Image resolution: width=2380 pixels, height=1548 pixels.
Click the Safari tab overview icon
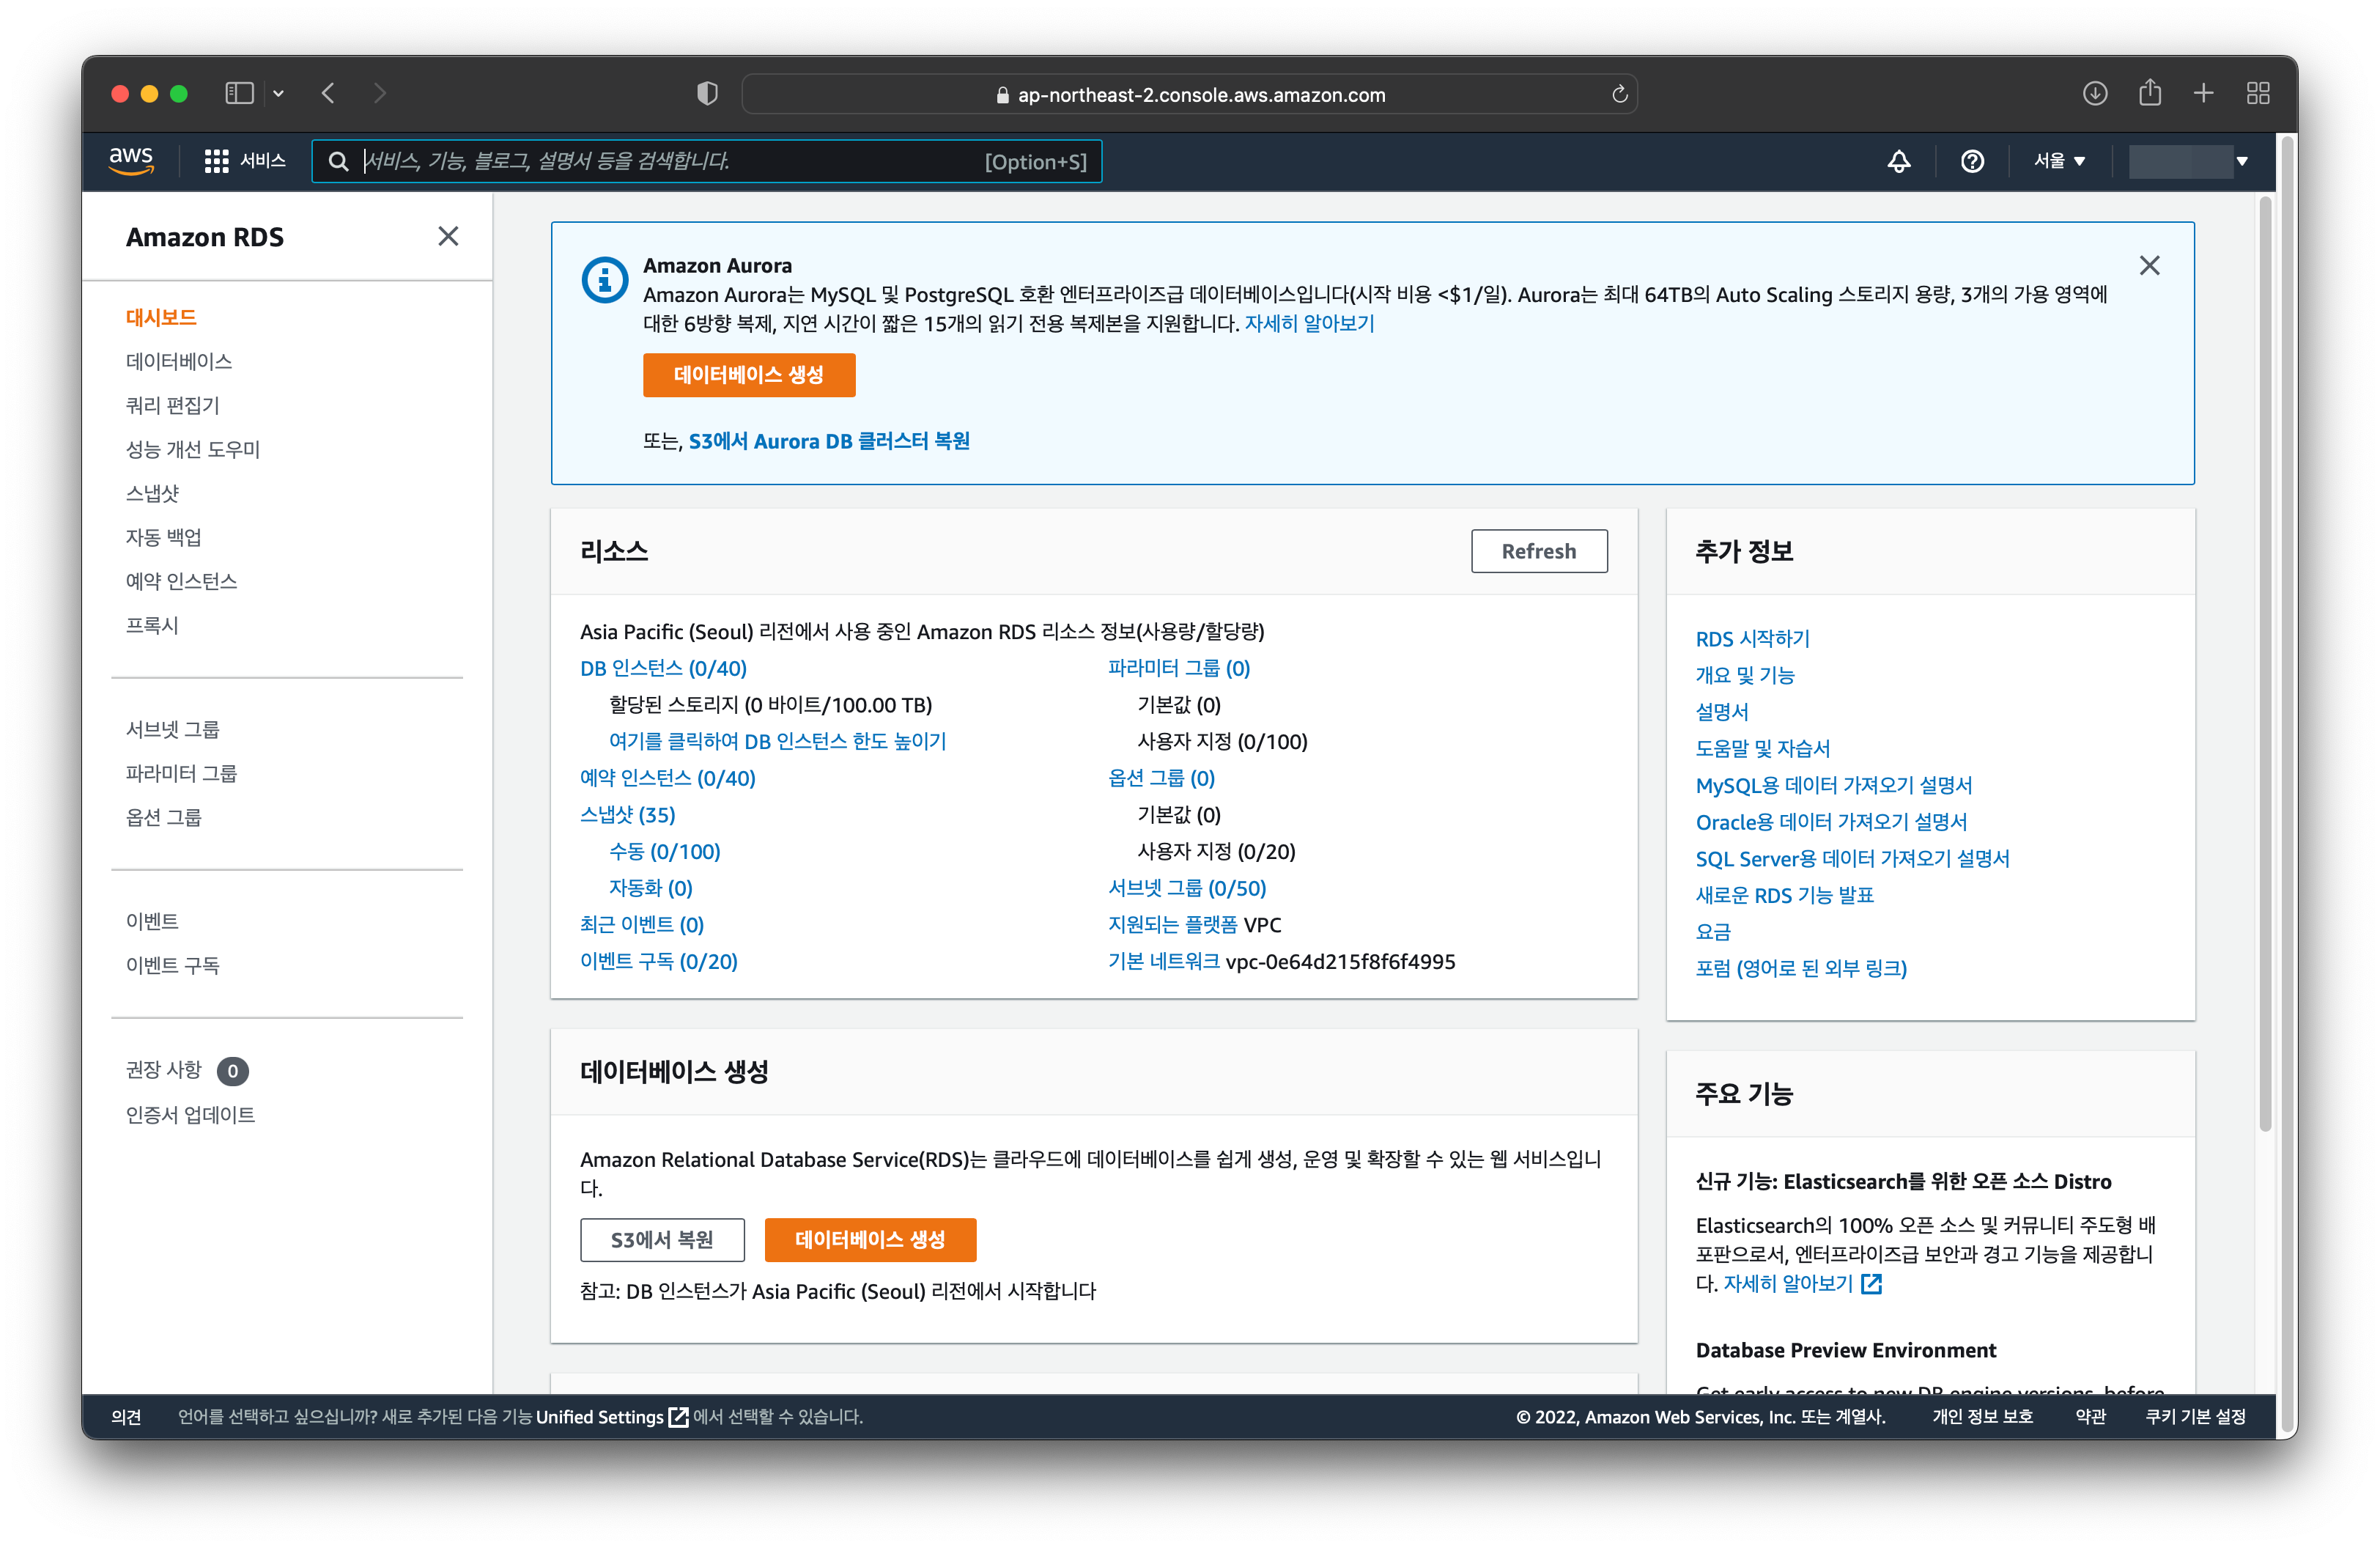(2258, 93)
